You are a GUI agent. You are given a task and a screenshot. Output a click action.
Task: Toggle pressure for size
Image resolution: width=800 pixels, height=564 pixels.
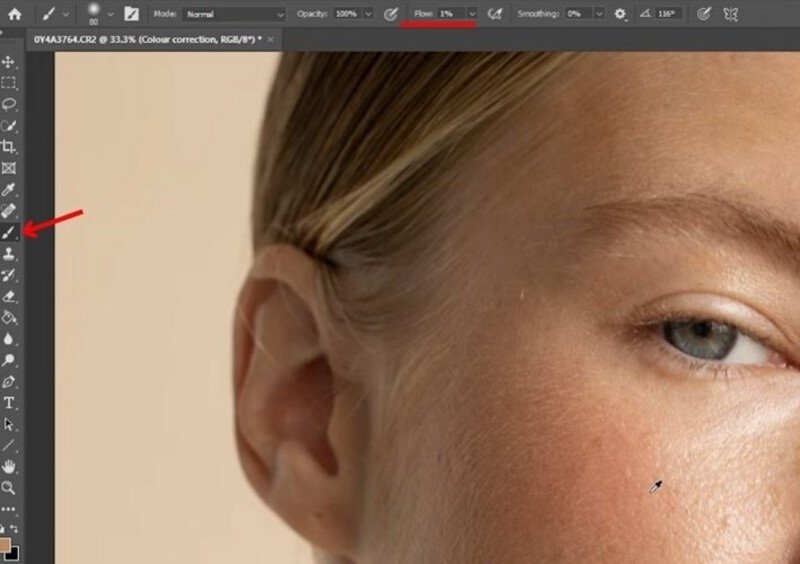pos(704,14)
